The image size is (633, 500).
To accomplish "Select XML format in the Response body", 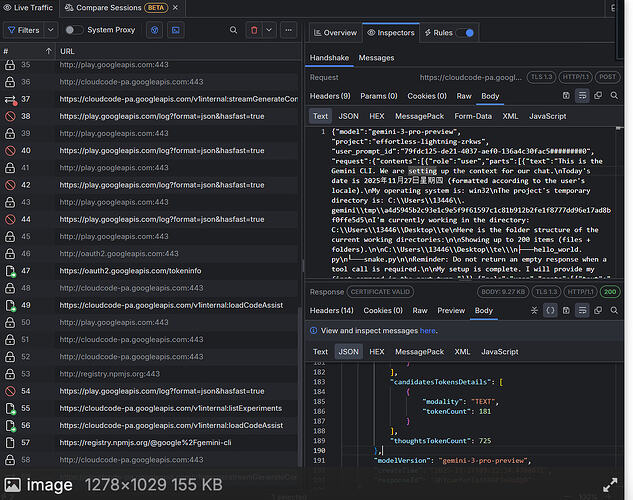I will pos(462,352).
